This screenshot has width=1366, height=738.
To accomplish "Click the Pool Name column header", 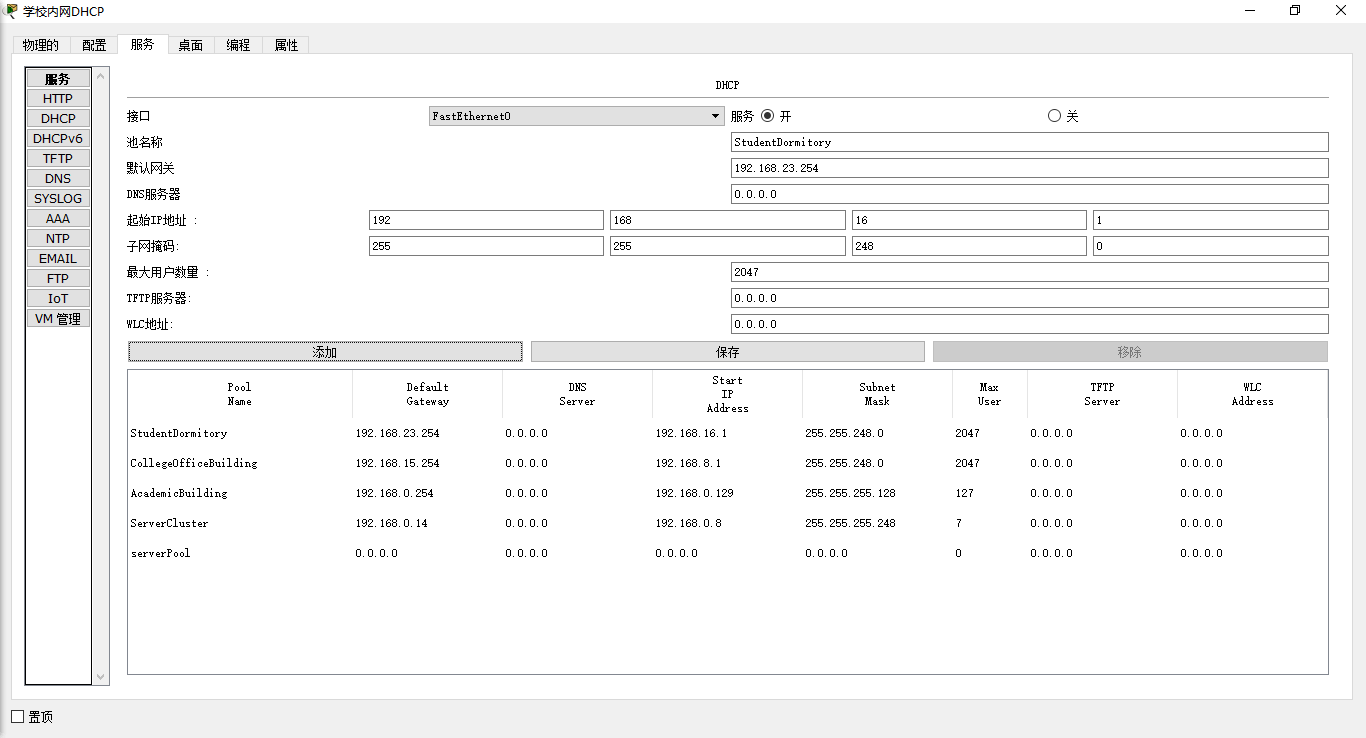I will 240,394.
